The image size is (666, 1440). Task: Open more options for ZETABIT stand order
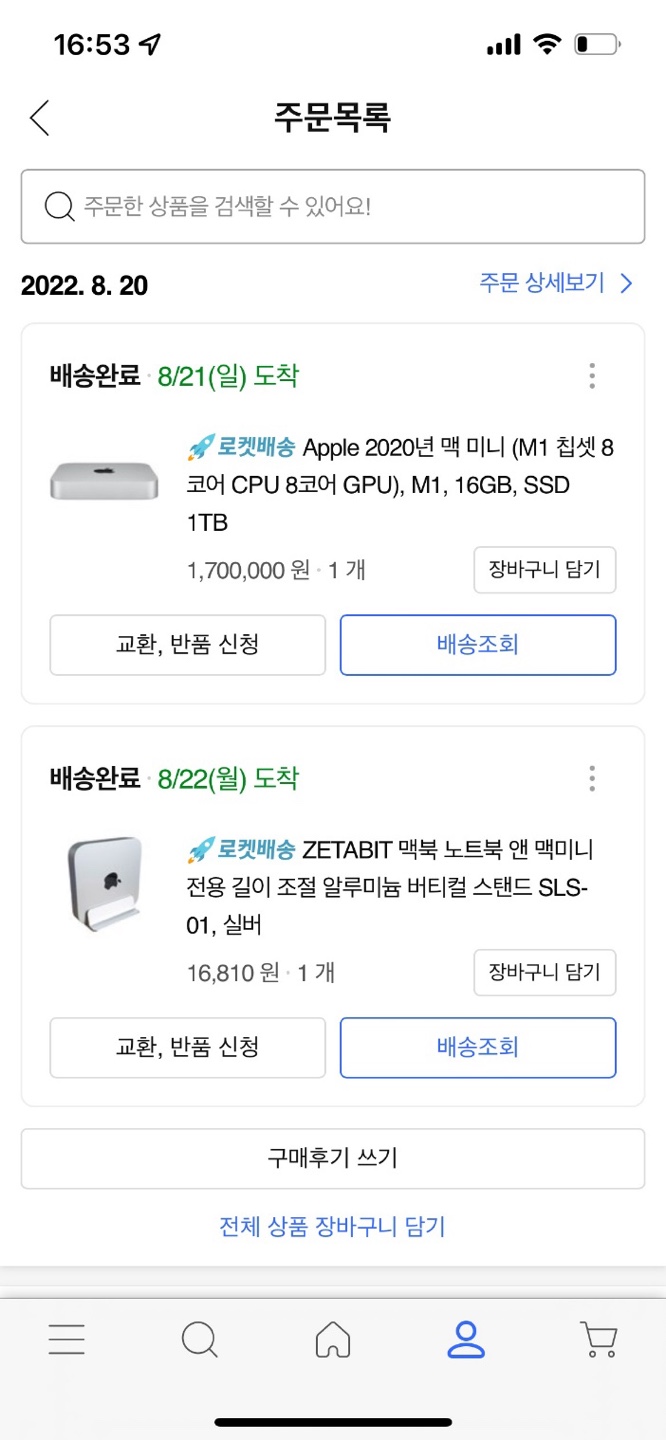pos(592,778)
